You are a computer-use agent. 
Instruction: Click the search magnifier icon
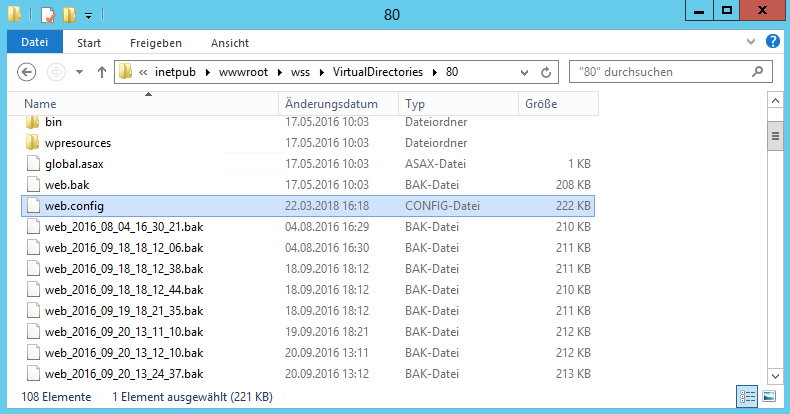click(x=757, y=72)
